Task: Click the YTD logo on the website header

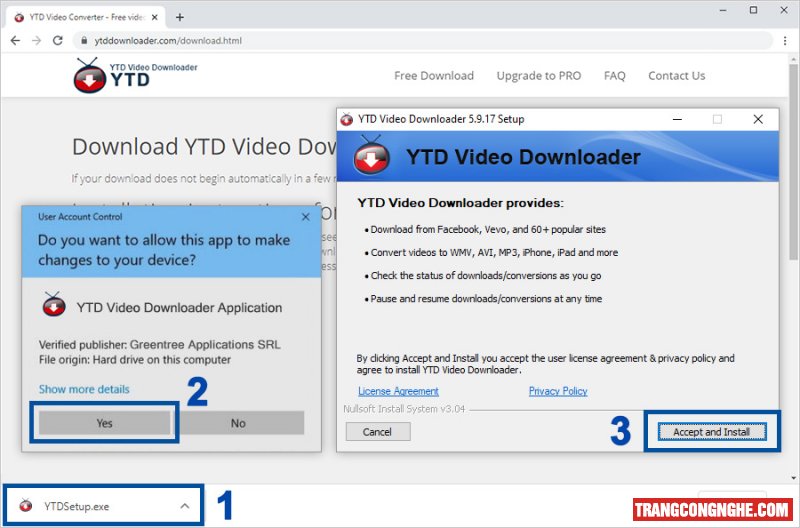Action: [x=135, y=76]
